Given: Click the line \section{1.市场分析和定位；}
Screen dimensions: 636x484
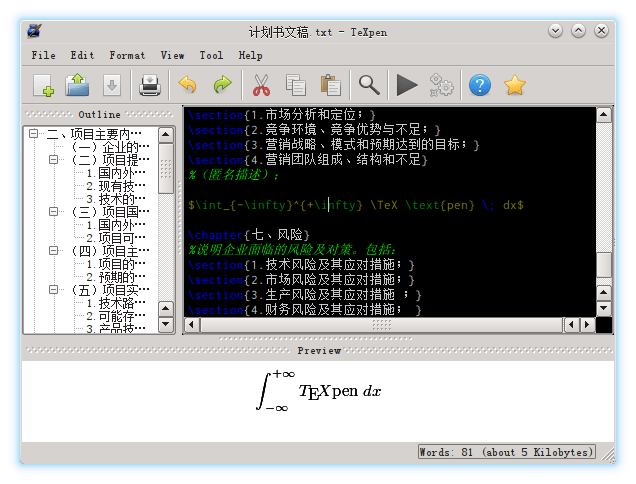Looking at the screenshot, I should click(x=281, y=115).
